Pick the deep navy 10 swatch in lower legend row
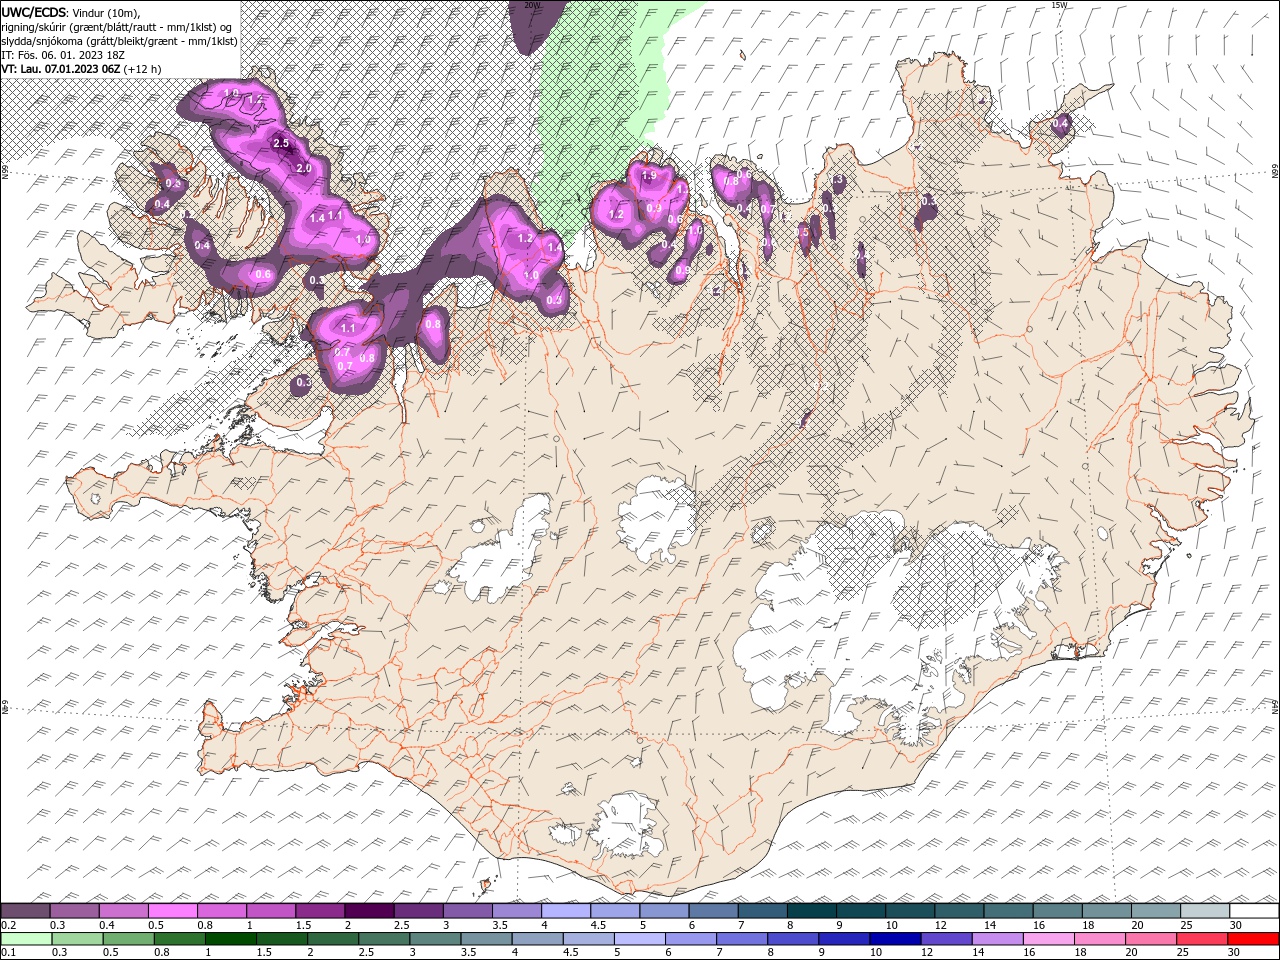 point(896,939)
